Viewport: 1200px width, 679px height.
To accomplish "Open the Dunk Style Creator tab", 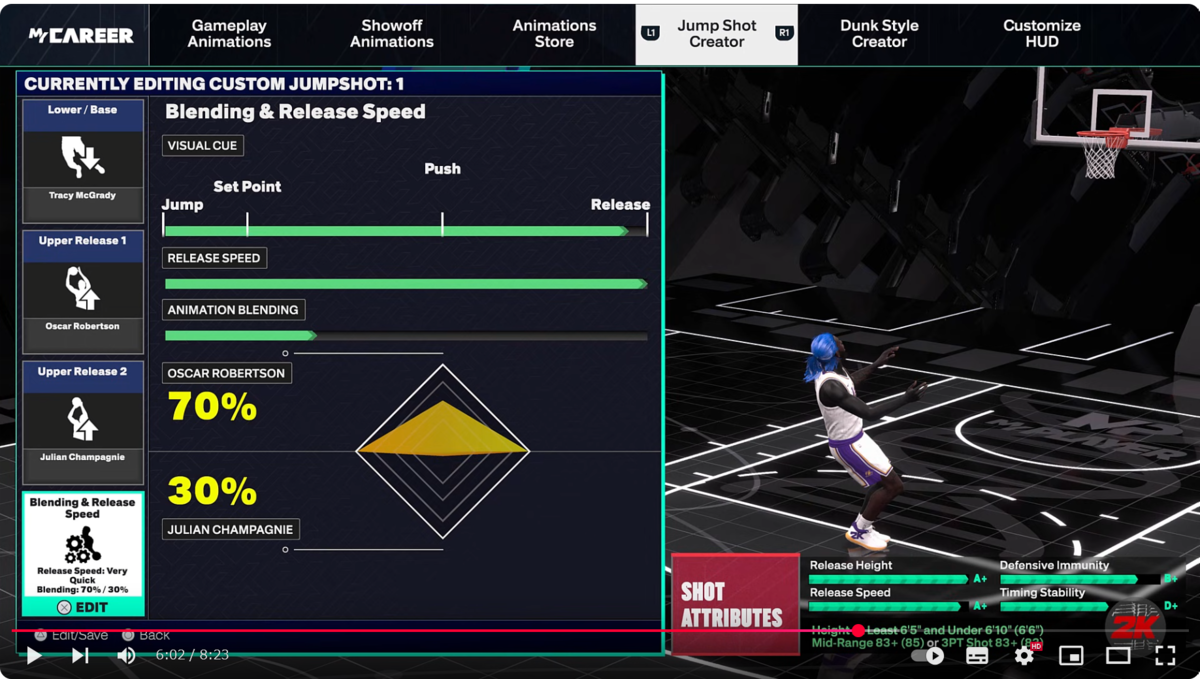I will (x=879, y=34).
